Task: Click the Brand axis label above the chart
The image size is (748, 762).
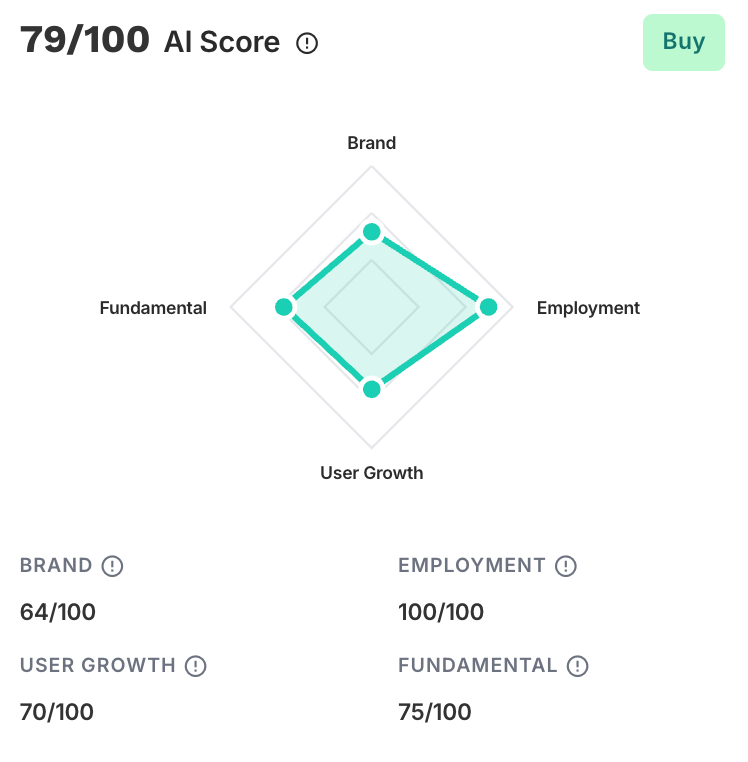Action: click(372, 143)
